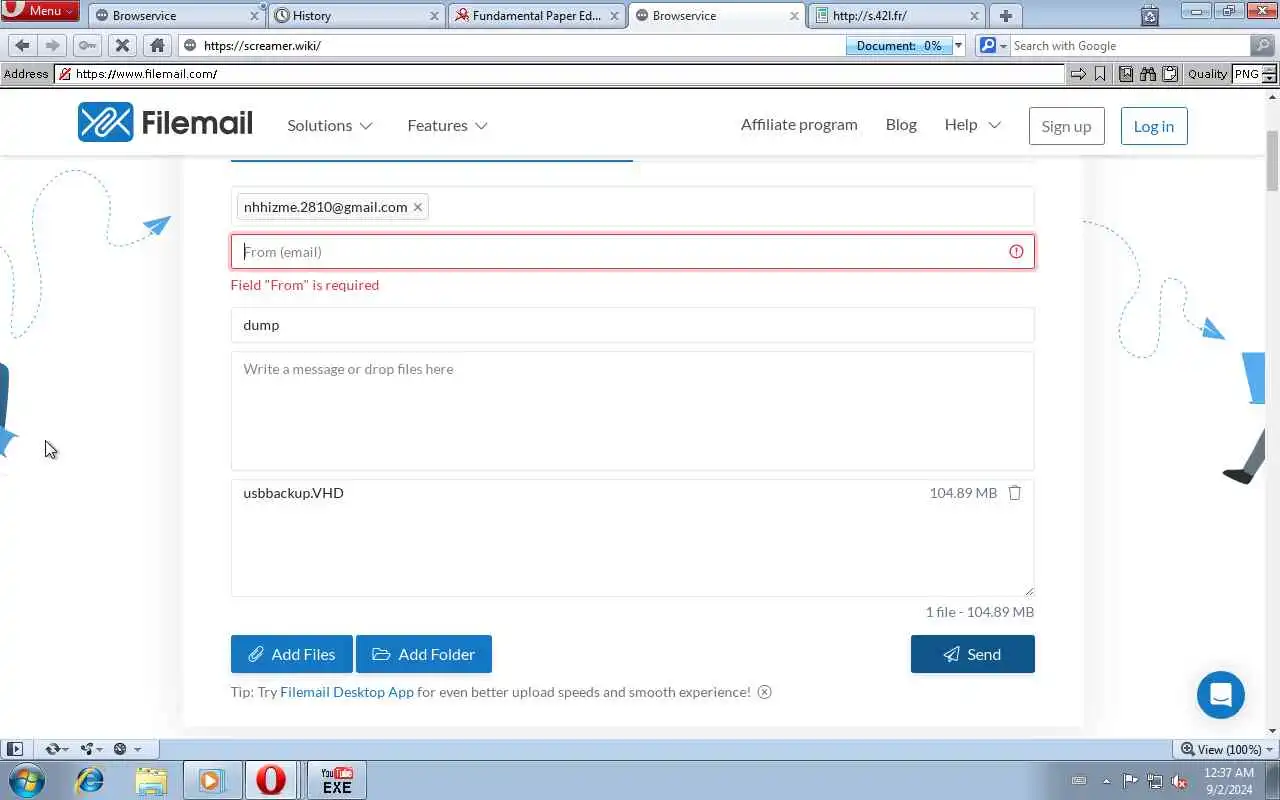Expand the Features menu
Viewport: 1280px width, 800px height.
(x=448, y=125)
